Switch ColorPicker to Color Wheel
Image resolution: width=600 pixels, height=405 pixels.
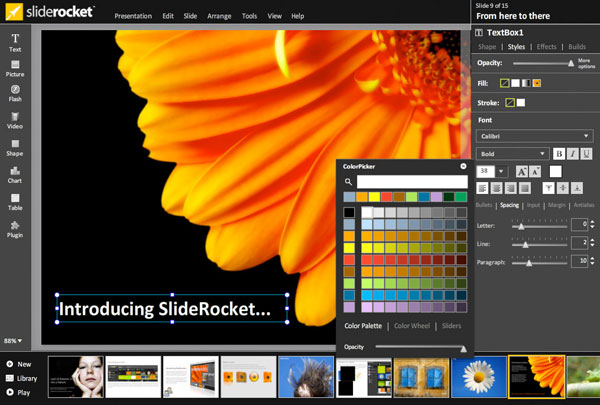click(412, 326)
